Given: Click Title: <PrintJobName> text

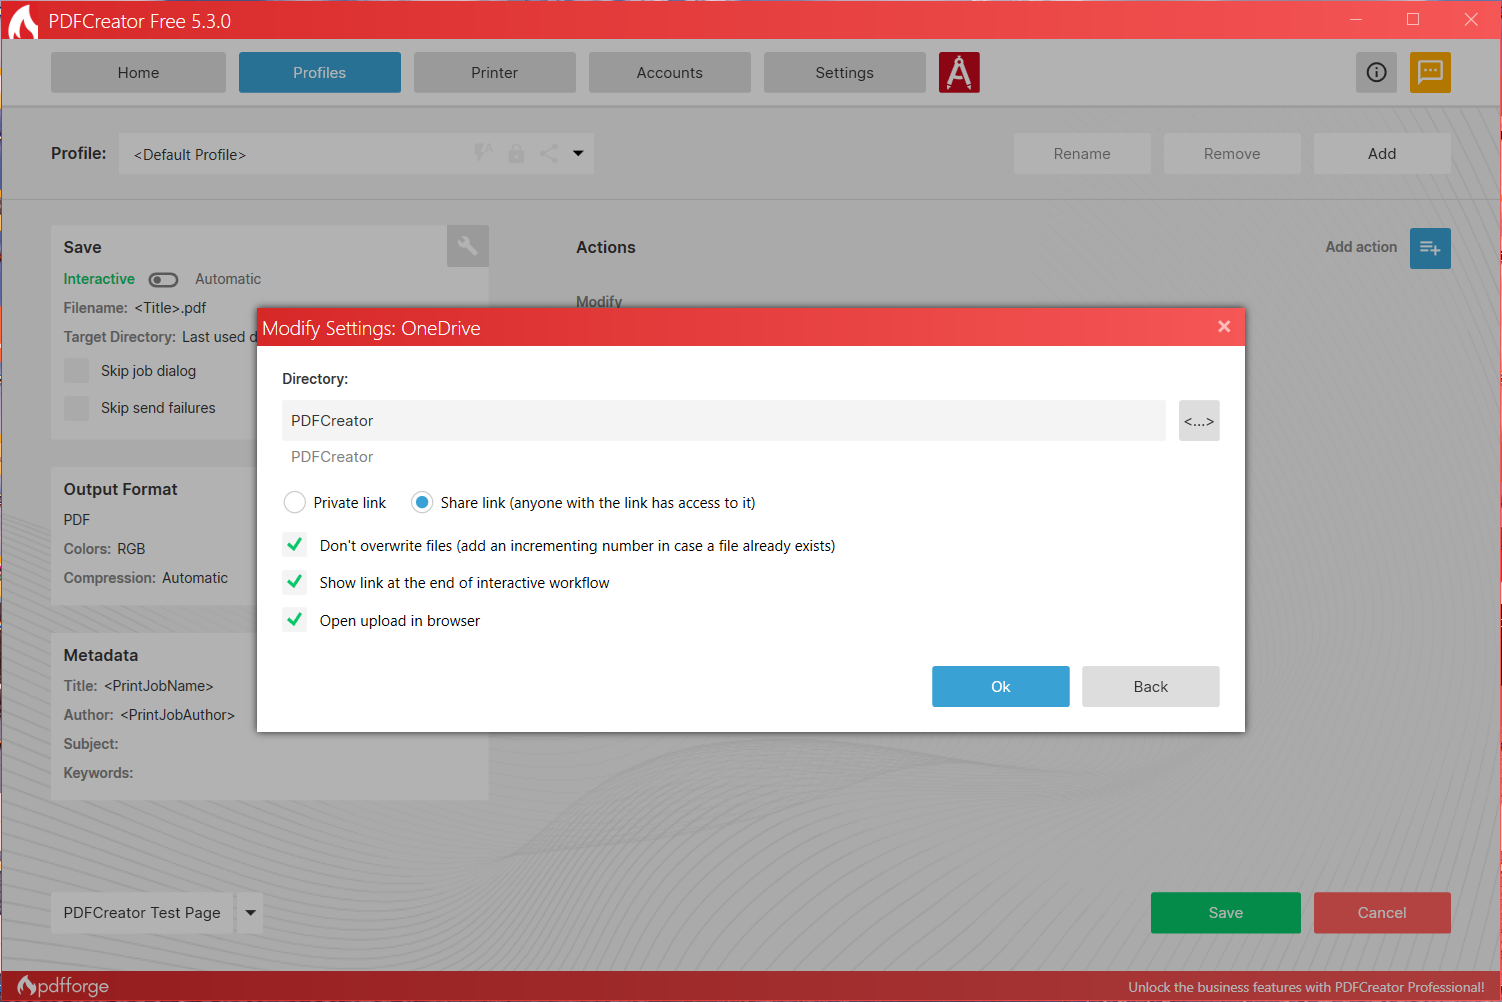Looking at the screenshot, I should point(139,686).
